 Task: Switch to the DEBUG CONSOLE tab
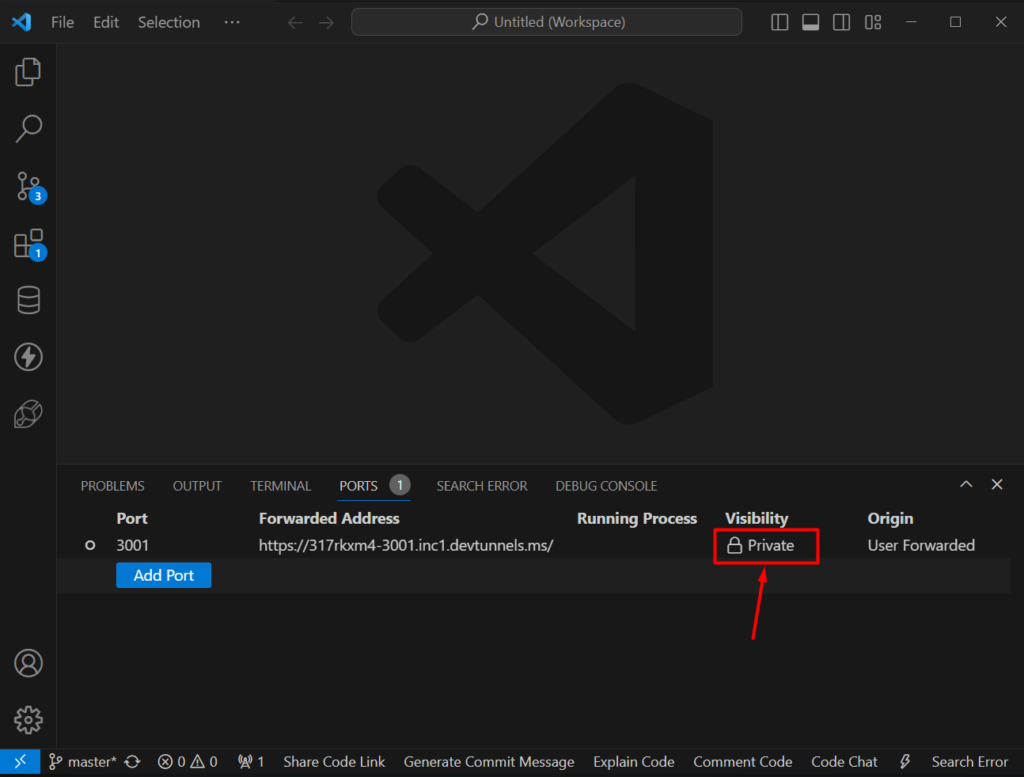[x=606, y=486]
